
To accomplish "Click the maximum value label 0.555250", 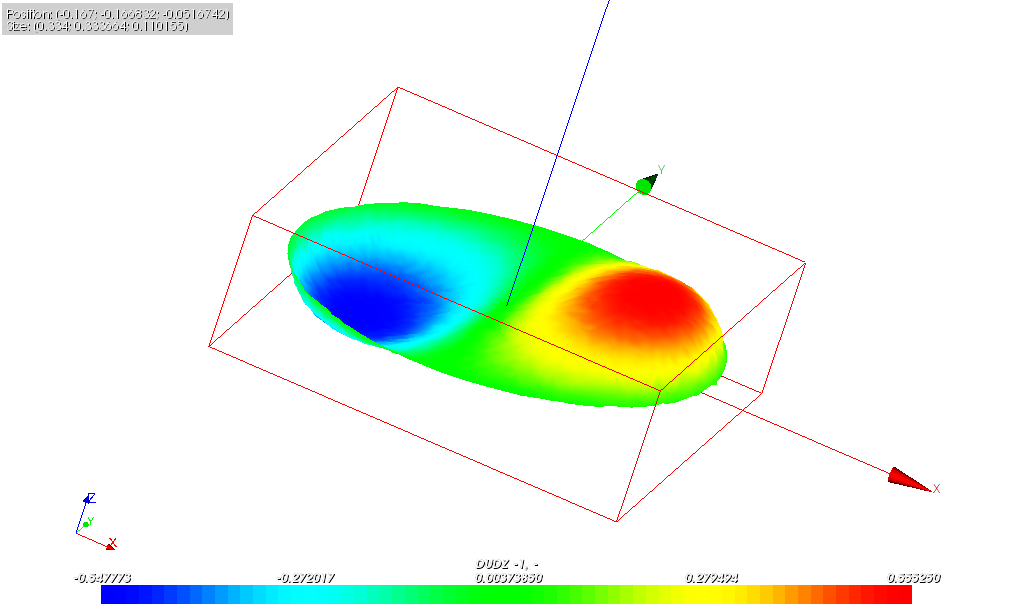I will pyautogui.click(x=914, y=578).
